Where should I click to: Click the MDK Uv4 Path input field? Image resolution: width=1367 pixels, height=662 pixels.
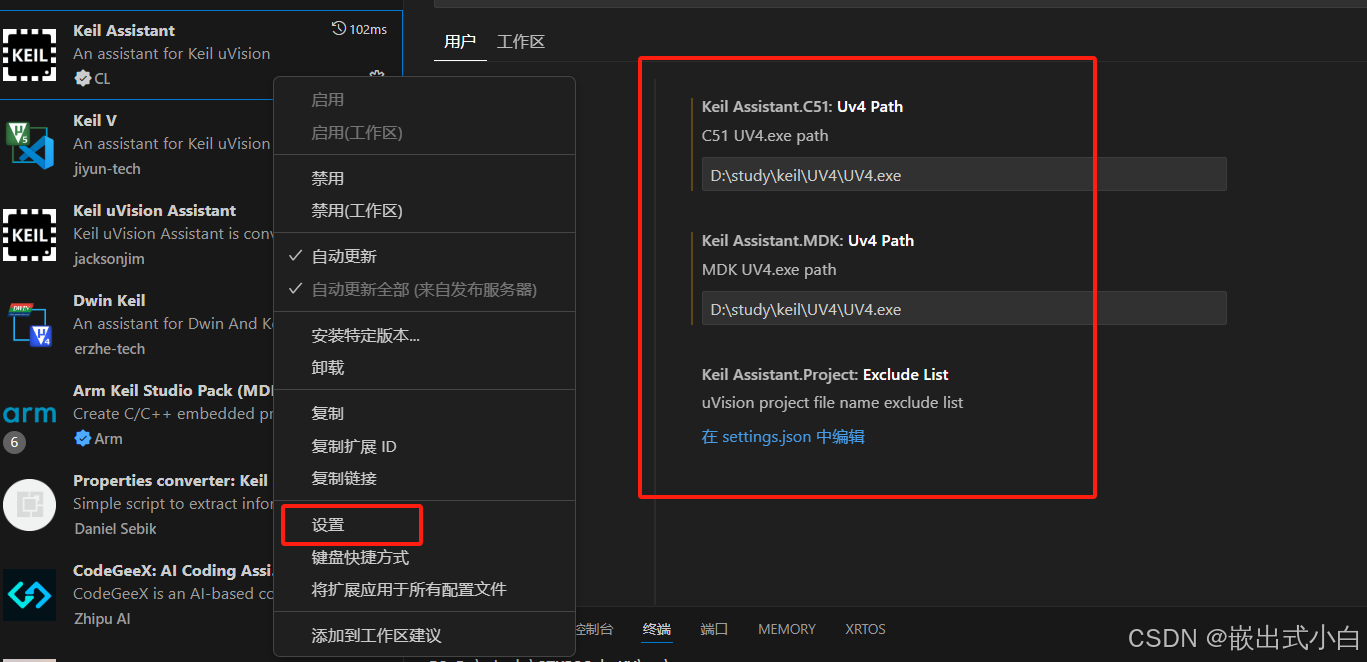[x=964, y=309]
